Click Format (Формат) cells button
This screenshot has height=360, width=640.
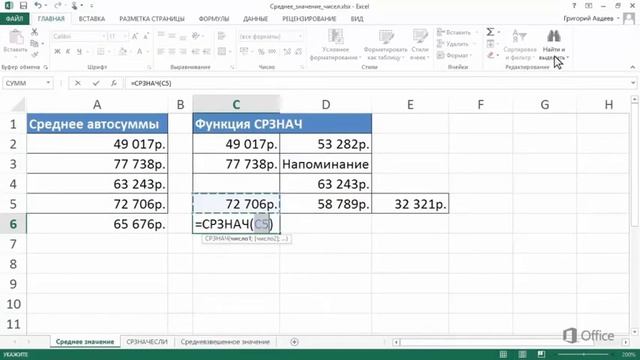tap(454, 55)
